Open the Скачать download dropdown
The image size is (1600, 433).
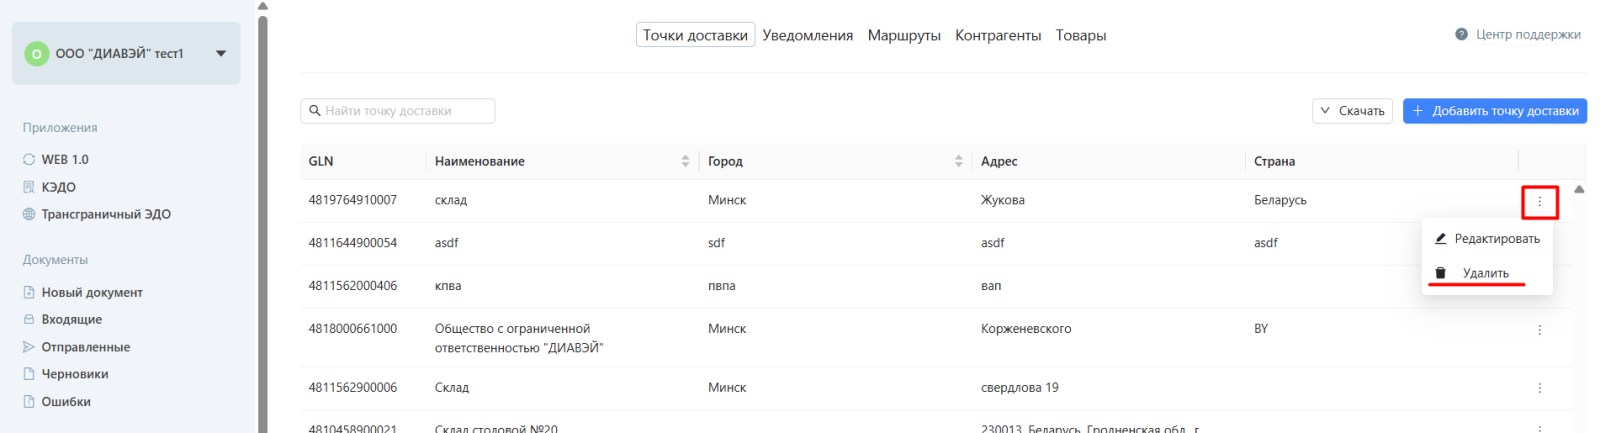[x=1352, y=111]
